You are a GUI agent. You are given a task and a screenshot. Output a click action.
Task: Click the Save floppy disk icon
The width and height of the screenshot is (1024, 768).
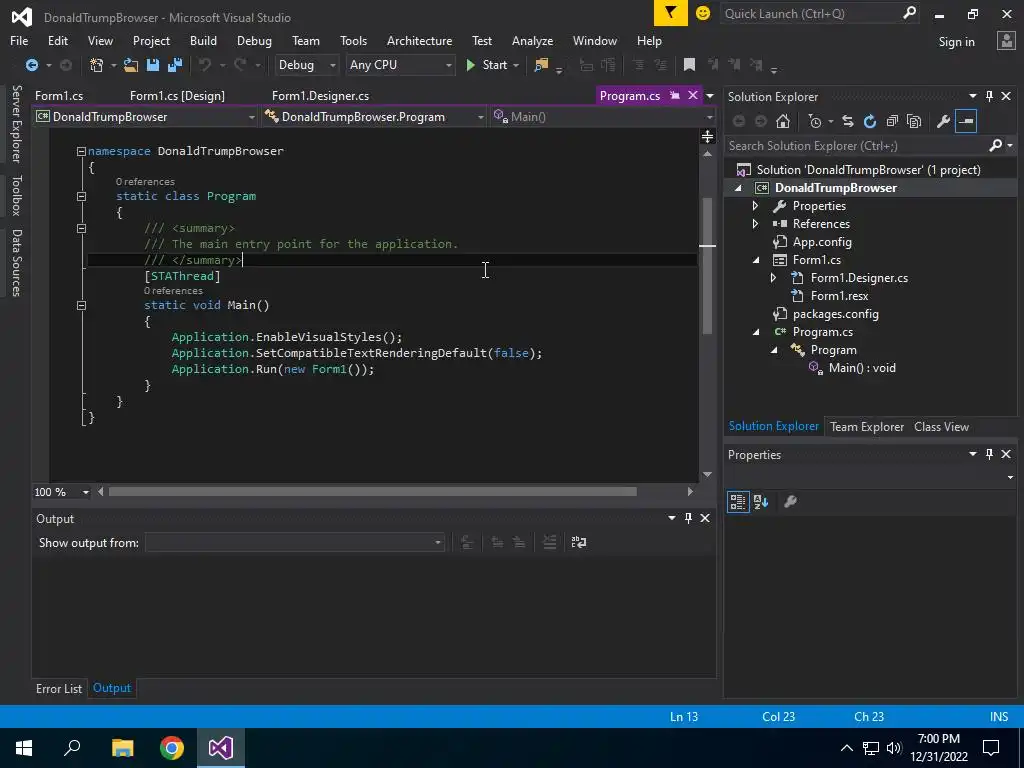(153, 65)
